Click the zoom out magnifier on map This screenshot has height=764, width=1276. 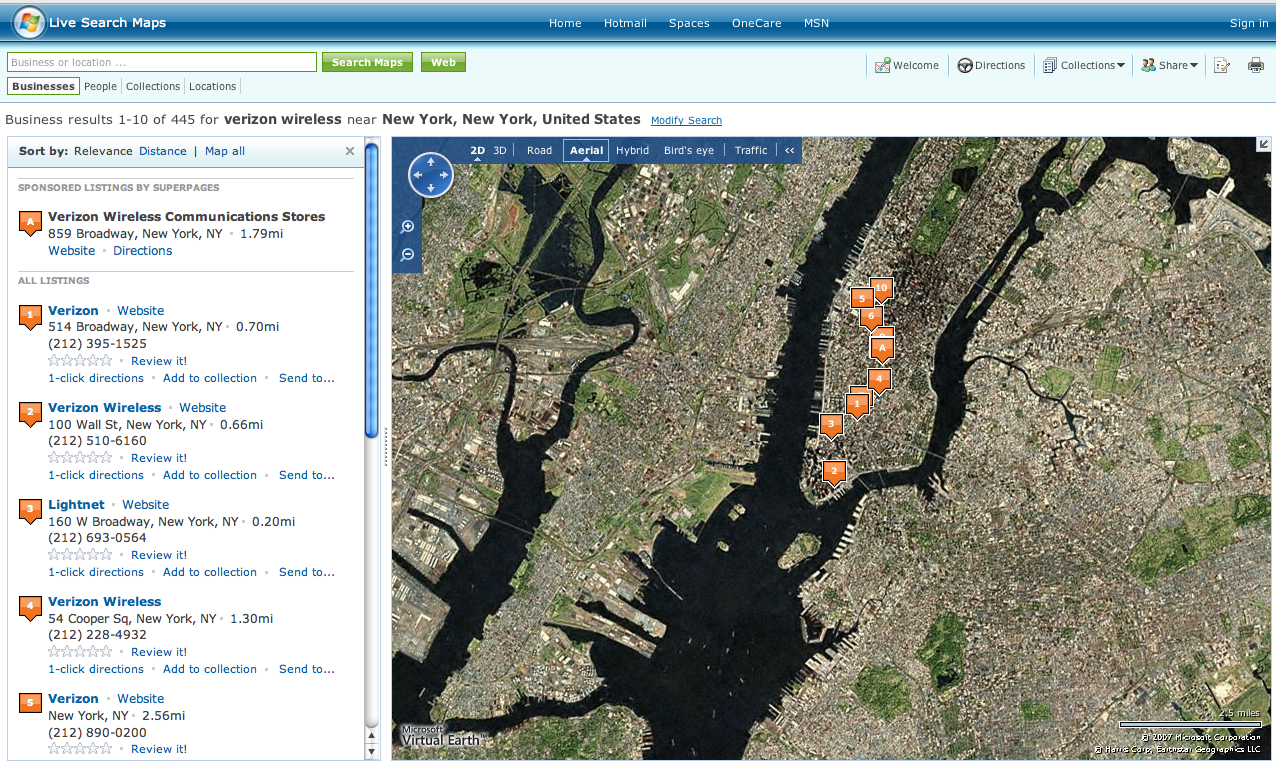(x=408, y=255)
